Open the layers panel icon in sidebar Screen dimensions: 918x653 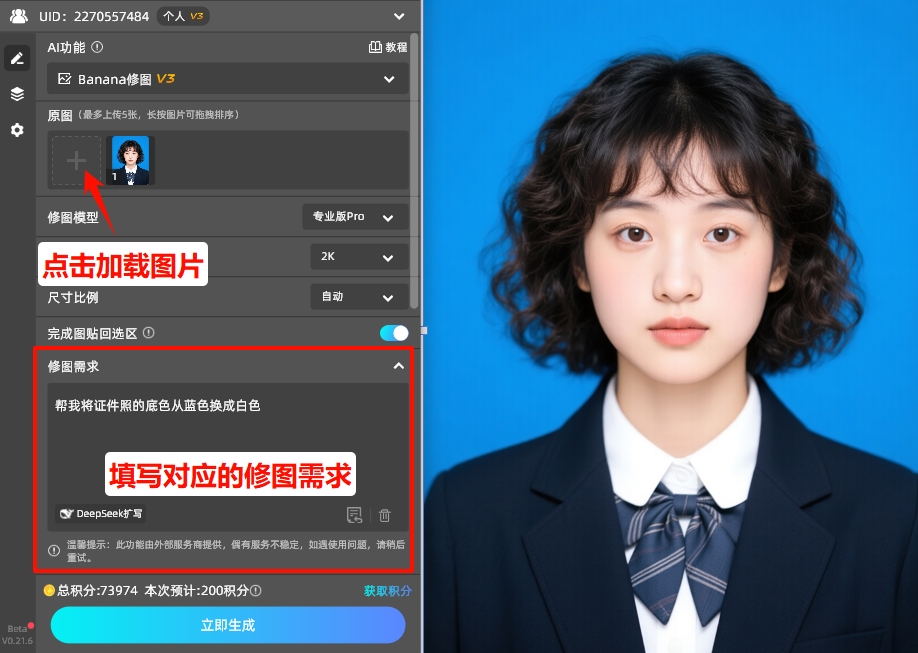point(16,93)
